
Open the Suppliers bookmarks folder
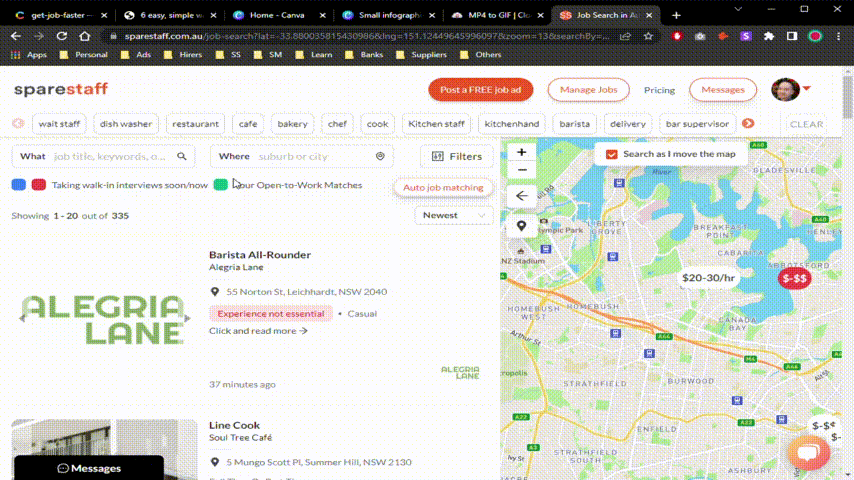coord(422,54)
